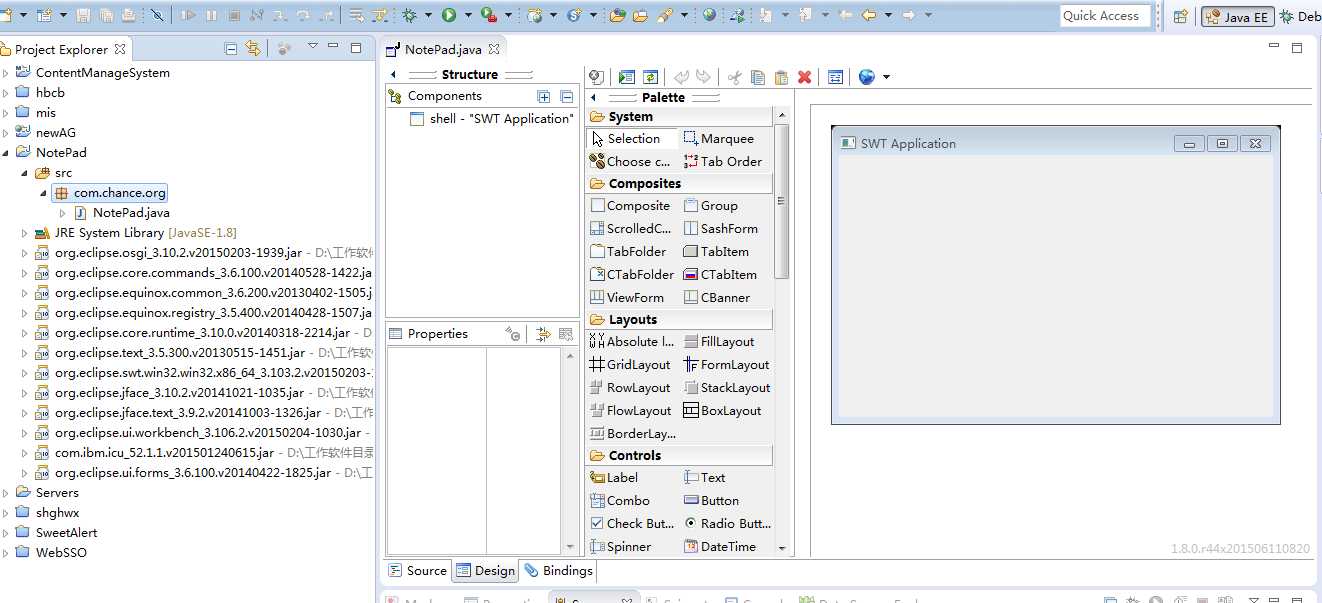The image size is (1322, 603).
Task: Choose CTabFolder in the palette
Action: pyautogui.click(x=633, y=274)
